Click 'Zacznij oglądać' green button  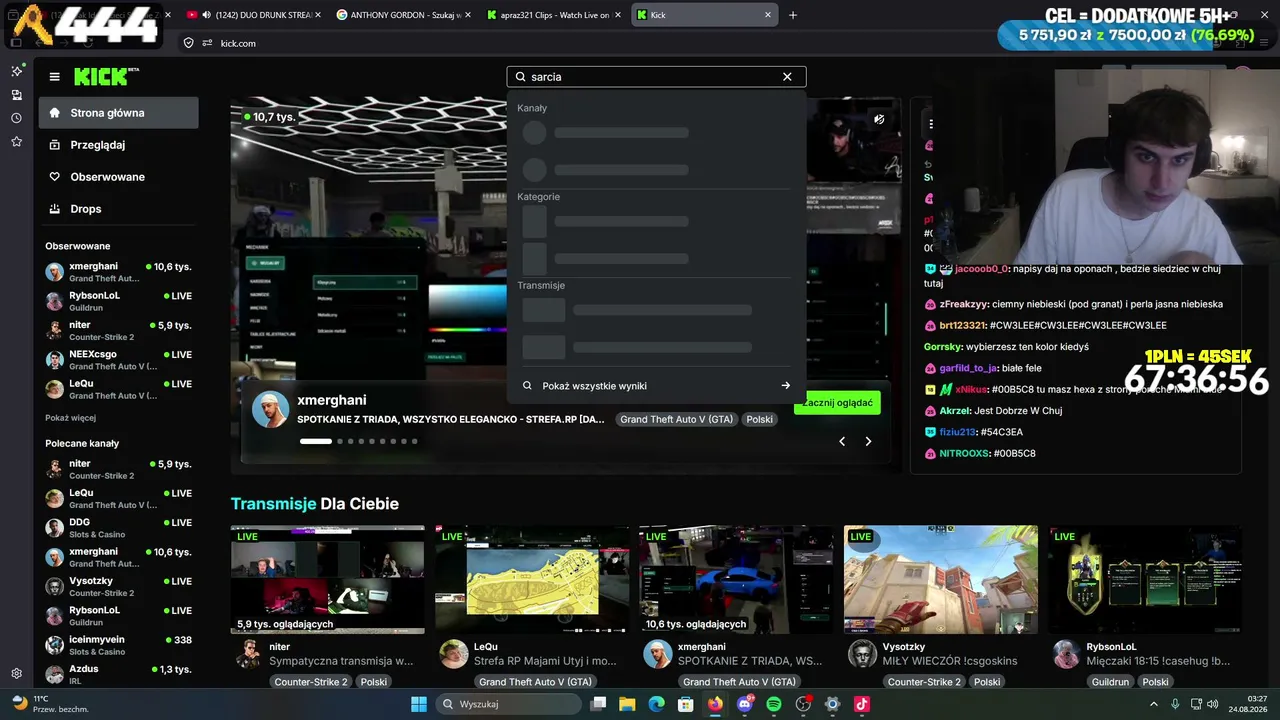(x=838, y=403)
